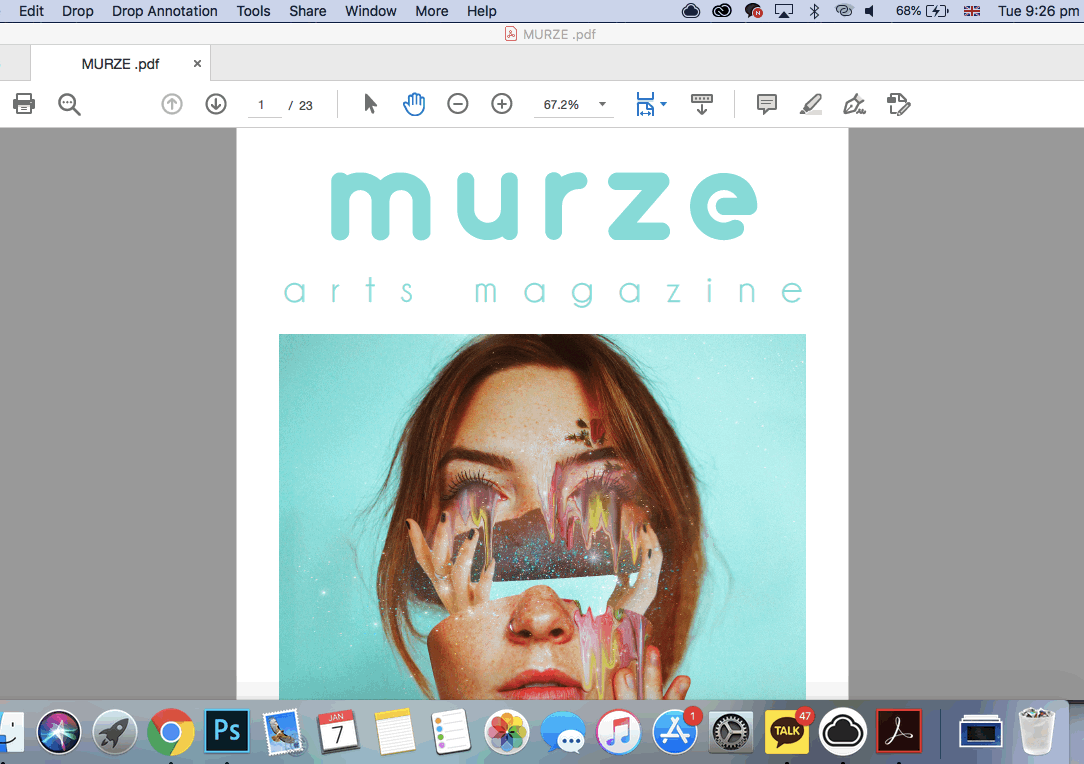
Task: Select the MURZE .pdf document tab
Action: click(120, 64)
